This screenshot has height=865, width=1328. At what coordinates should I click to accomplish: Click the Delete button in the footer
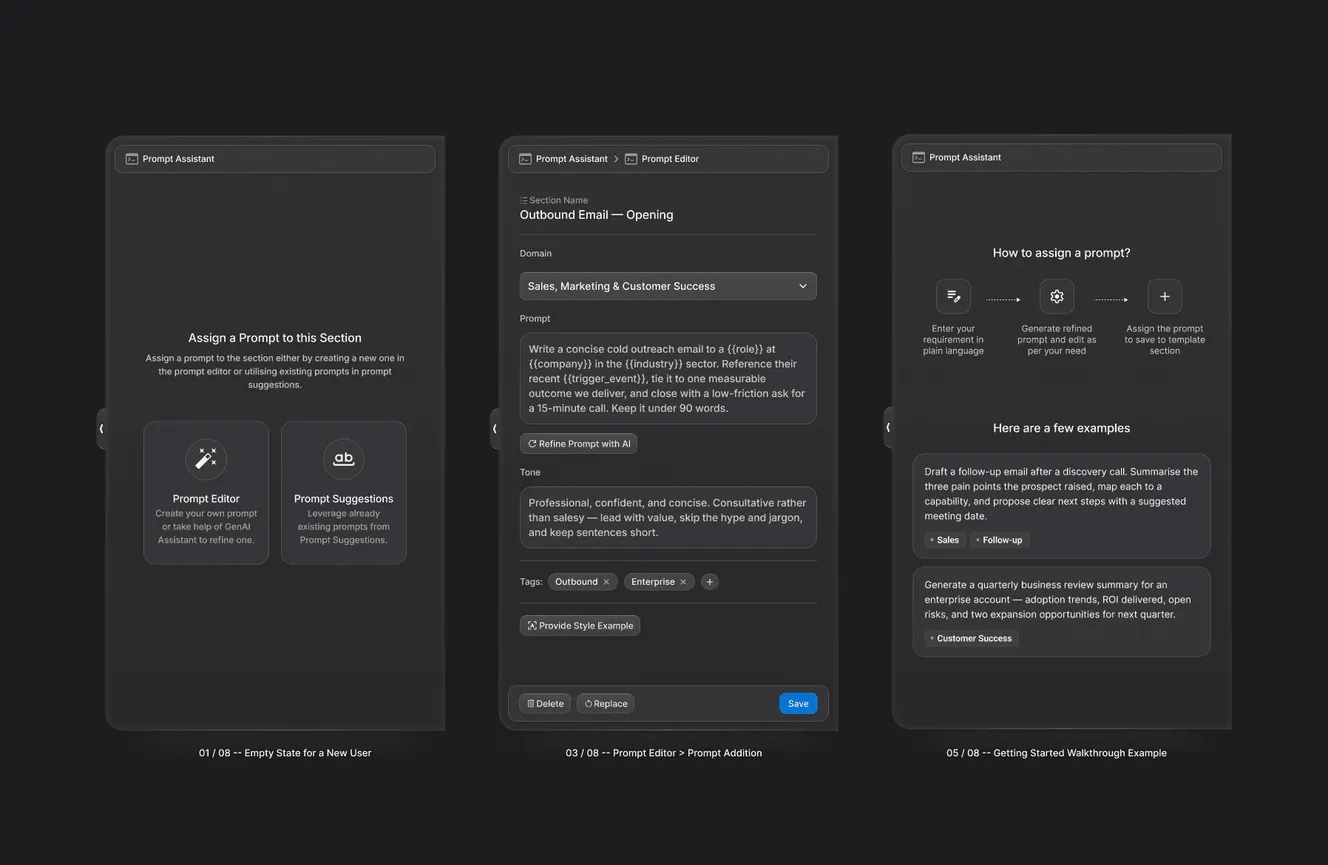click(545, 704)
